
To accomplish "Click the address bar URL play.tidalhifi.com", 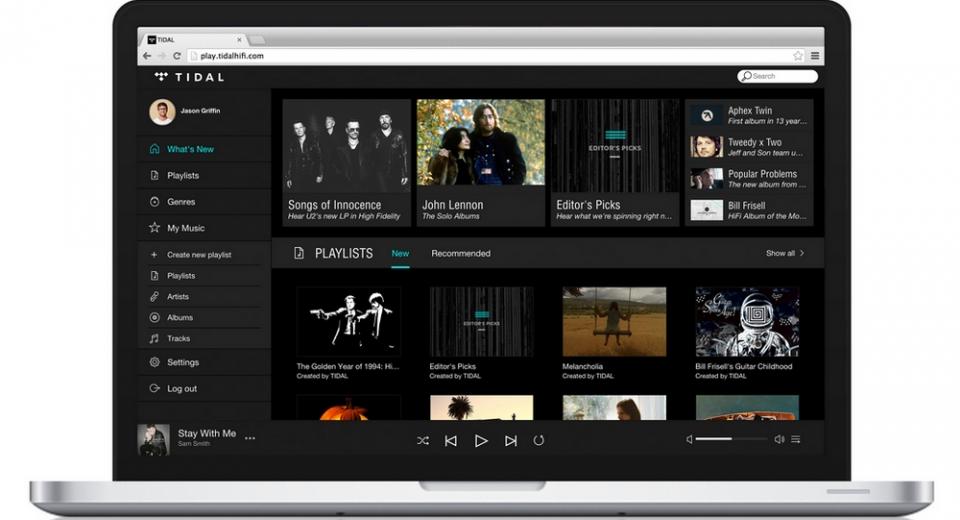I will 232,56.
